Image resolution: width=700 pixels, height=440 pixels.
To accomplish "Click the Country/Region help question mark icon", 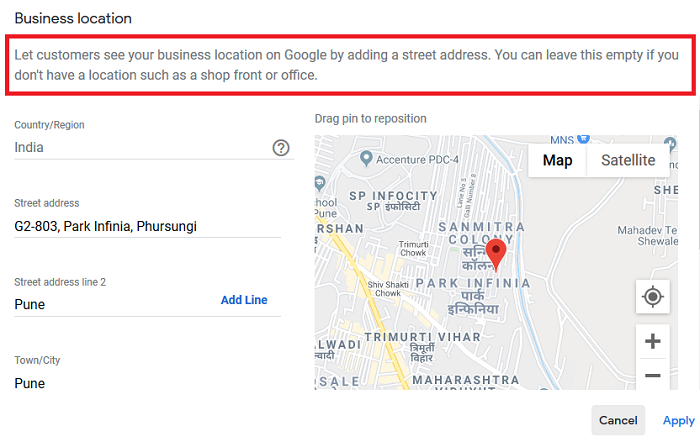I will coord(281,148).
